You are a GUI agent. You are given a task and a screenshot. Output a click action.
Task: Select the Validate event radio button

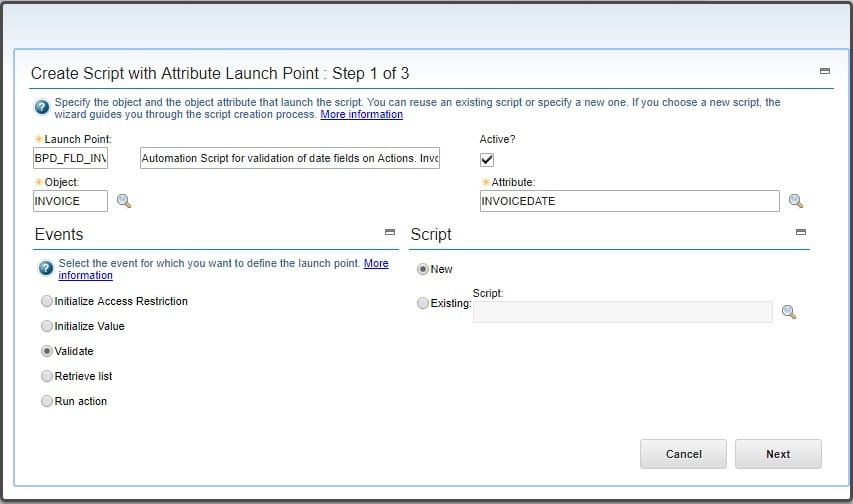47,351
